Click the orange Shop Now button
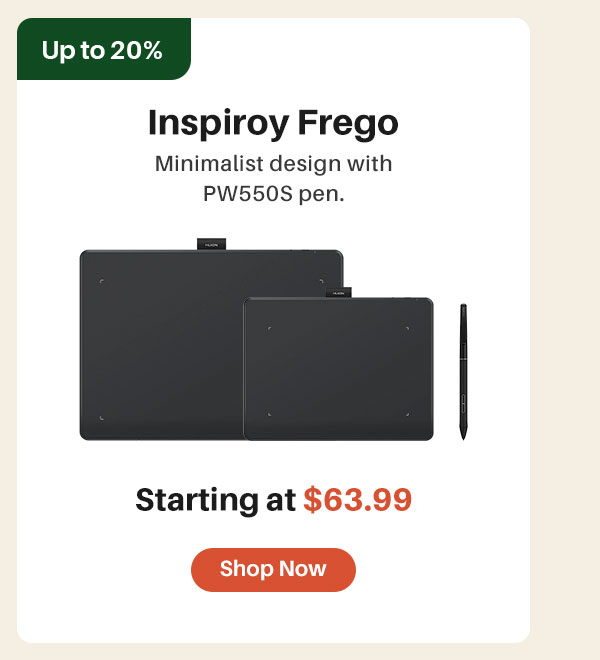The height and width of the screenshot is (660, 600). click(273, 570)
